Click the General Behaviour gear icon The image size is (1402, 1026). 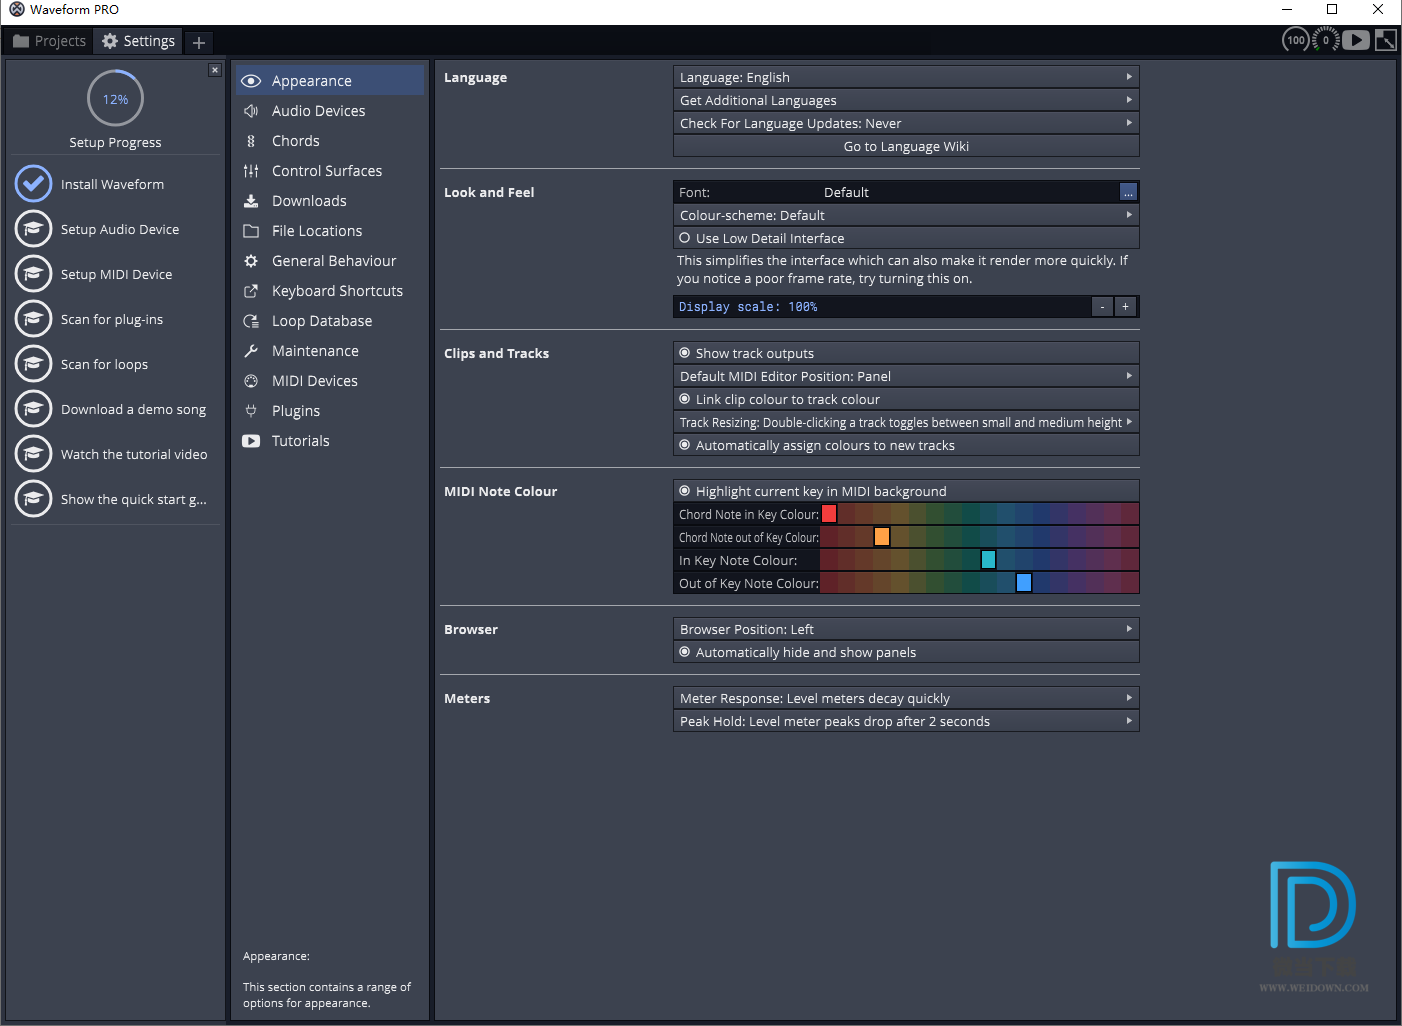251,261
